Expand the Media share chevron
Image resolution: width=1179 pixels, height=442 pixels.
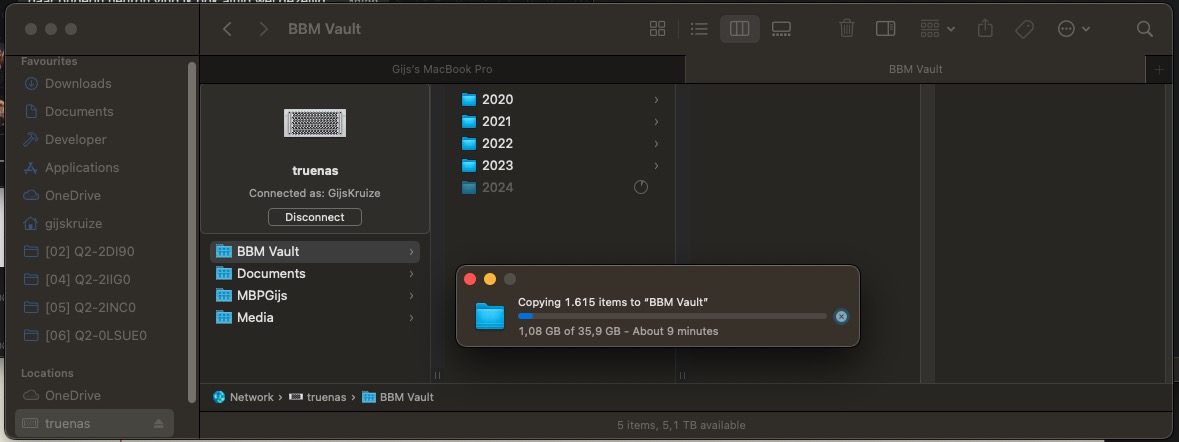pyautogui.click(x=411, y=317)
